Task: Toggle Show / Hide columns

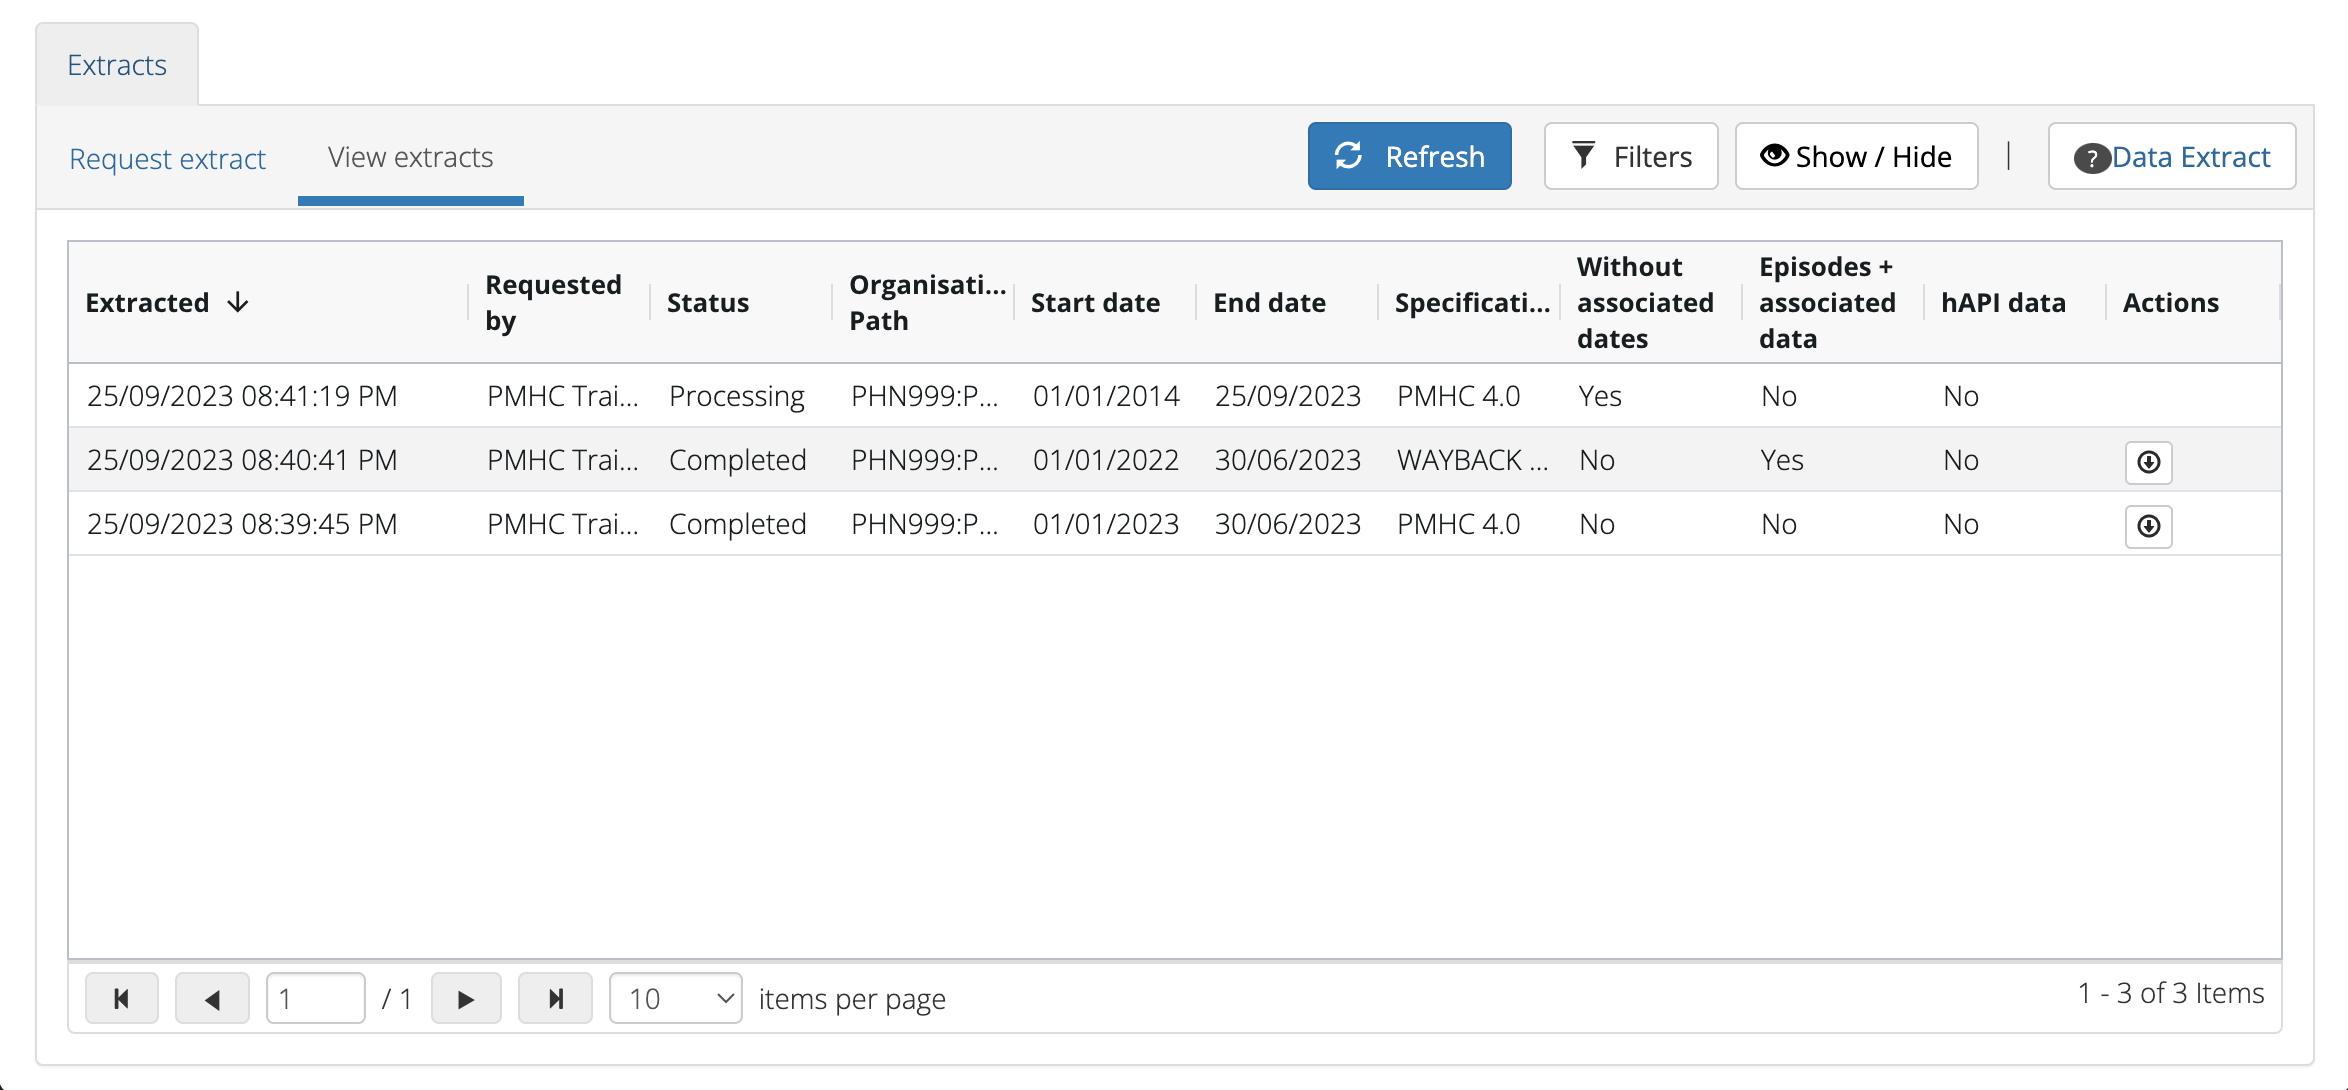Action: [1856, 157]
